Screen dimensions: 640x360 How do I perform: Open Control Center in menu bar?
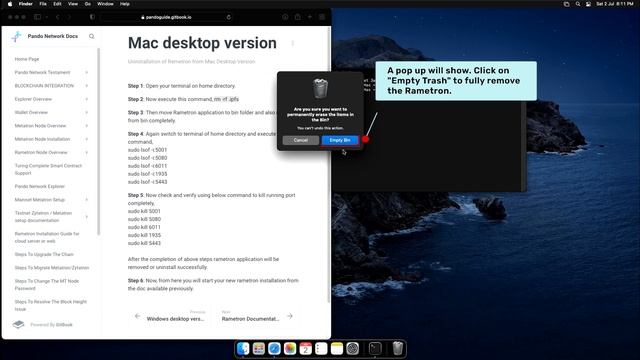(588, 4)
